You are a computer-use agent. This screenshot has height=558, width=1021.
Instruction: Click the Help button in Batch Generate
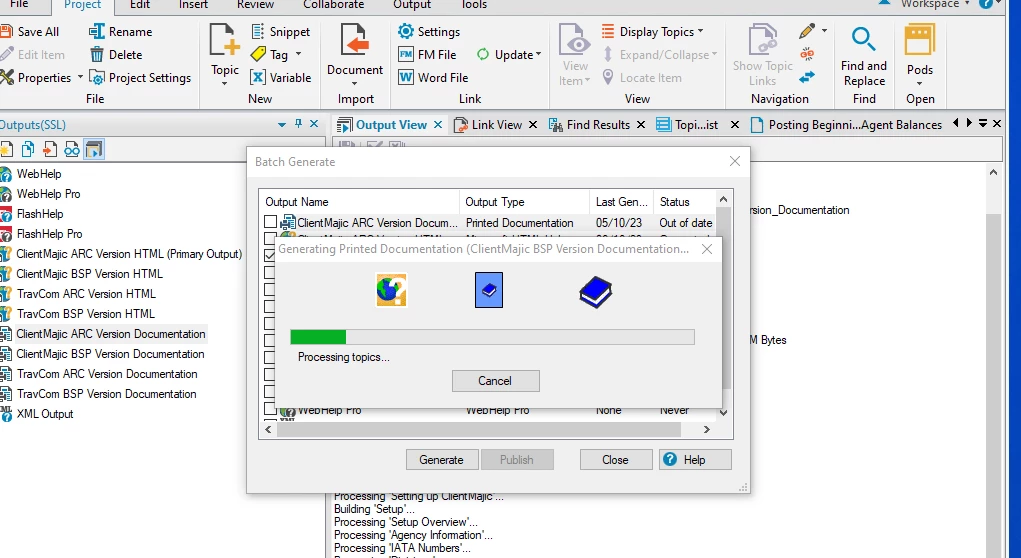(695, 460)
